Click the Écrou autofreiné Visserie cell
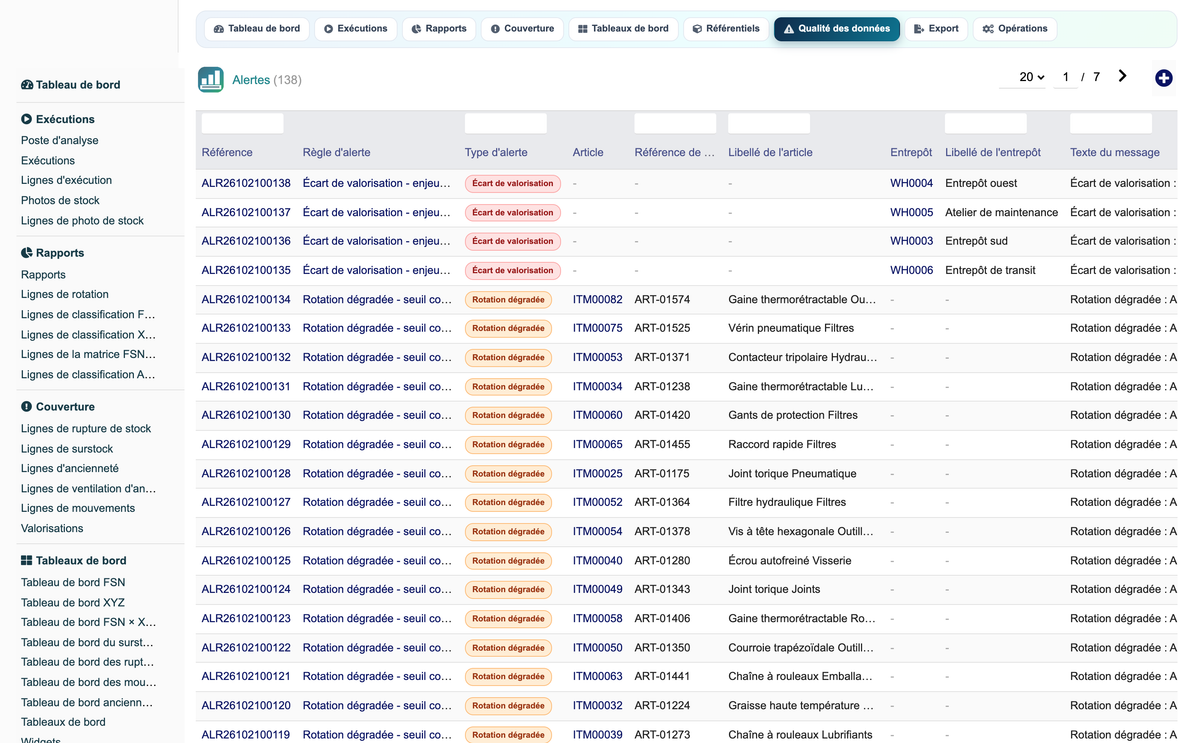The image size is (1200, 743). [790, 561]
